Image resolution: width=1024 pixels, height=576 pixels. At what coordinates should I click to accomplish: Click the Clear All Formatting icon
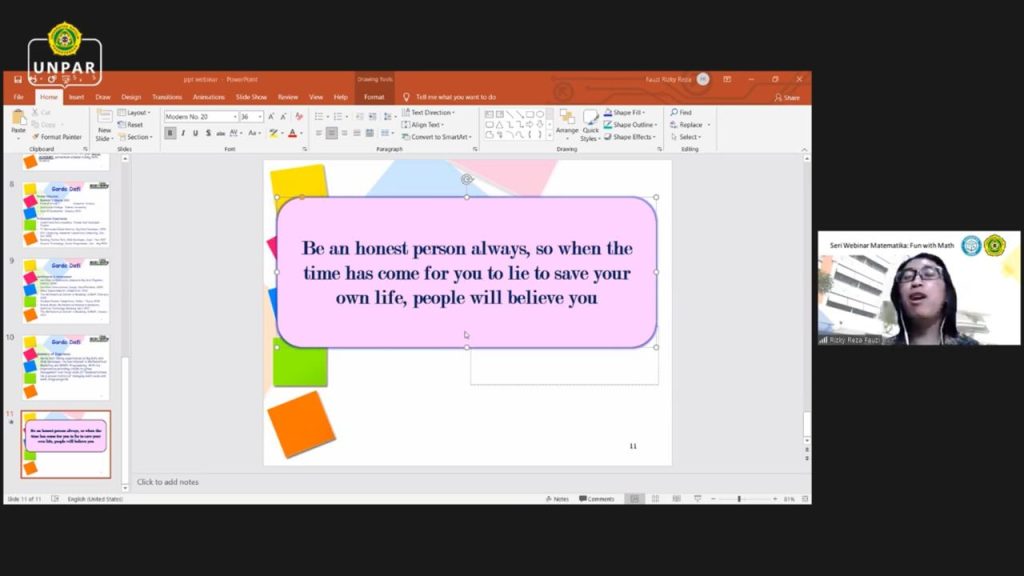pyautogui.click(x=298, y=117)
